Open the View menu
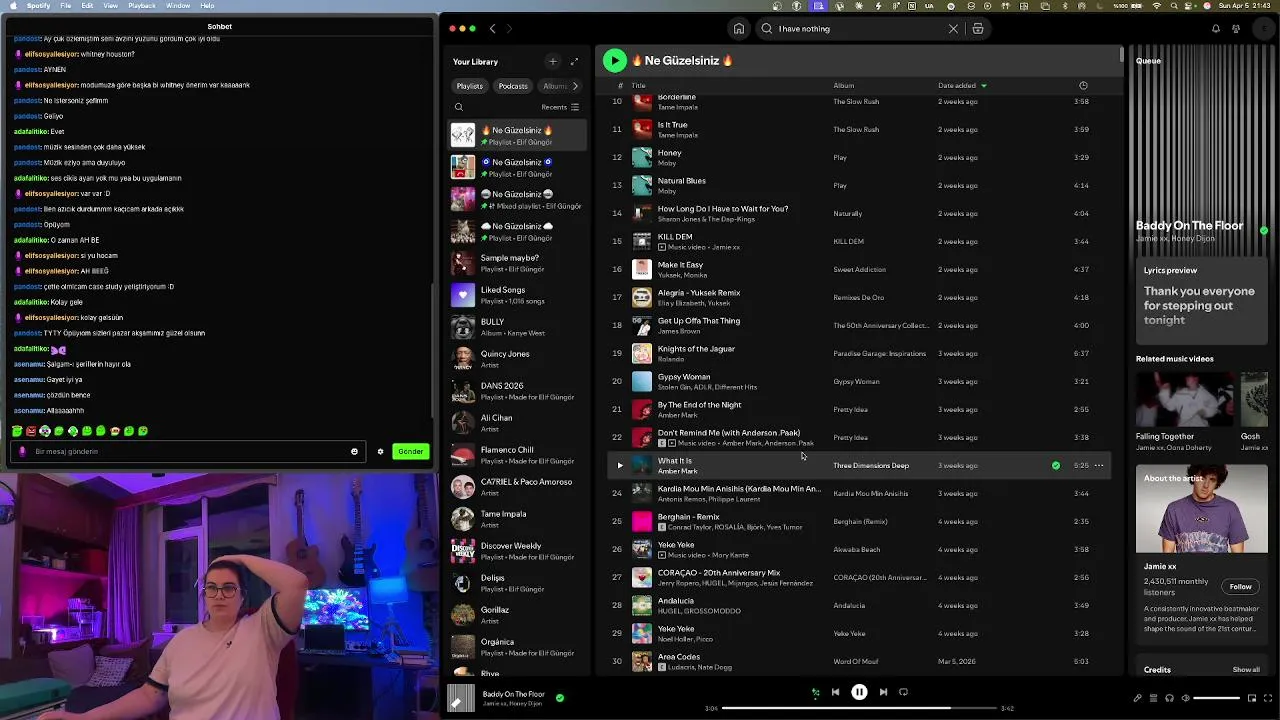1280x720 pixels. click(x=110, y=6)
